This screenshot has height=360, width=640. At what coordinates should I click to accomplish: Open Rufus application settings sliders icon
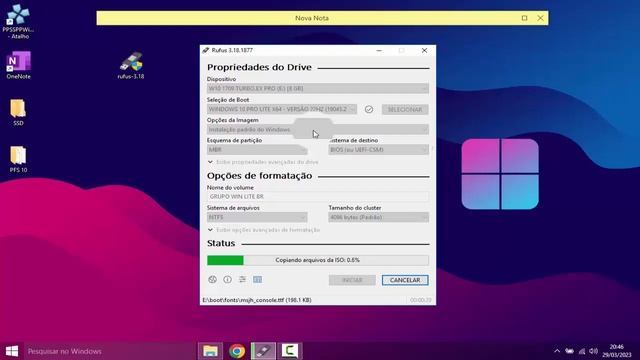click(x=242, y=280)
